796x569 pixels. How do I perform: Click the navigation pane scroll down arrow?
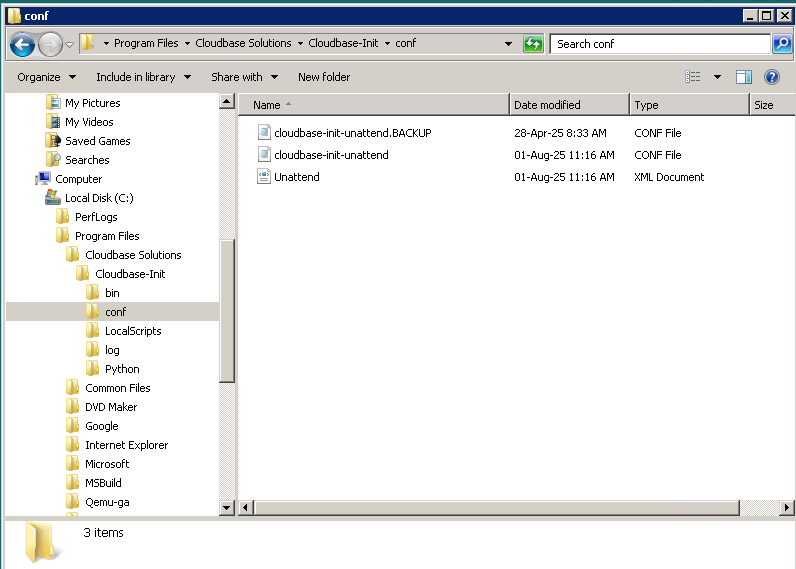[x=226, y=508]
